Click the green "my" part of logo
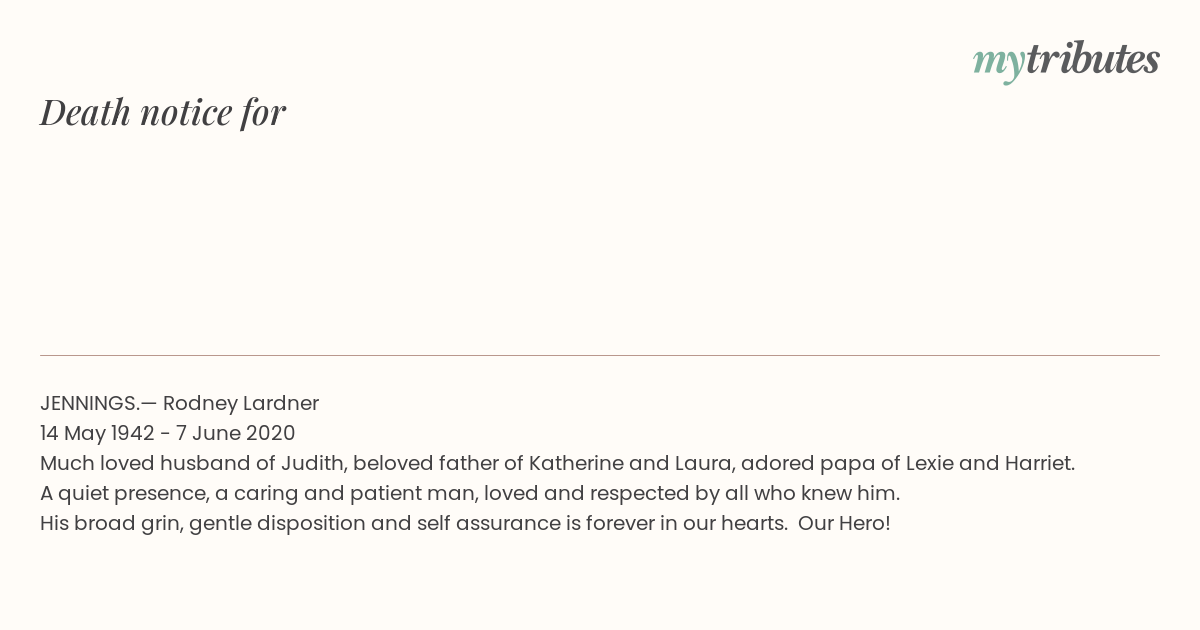Screen dimensions: 1200x630 coord(998,65)
